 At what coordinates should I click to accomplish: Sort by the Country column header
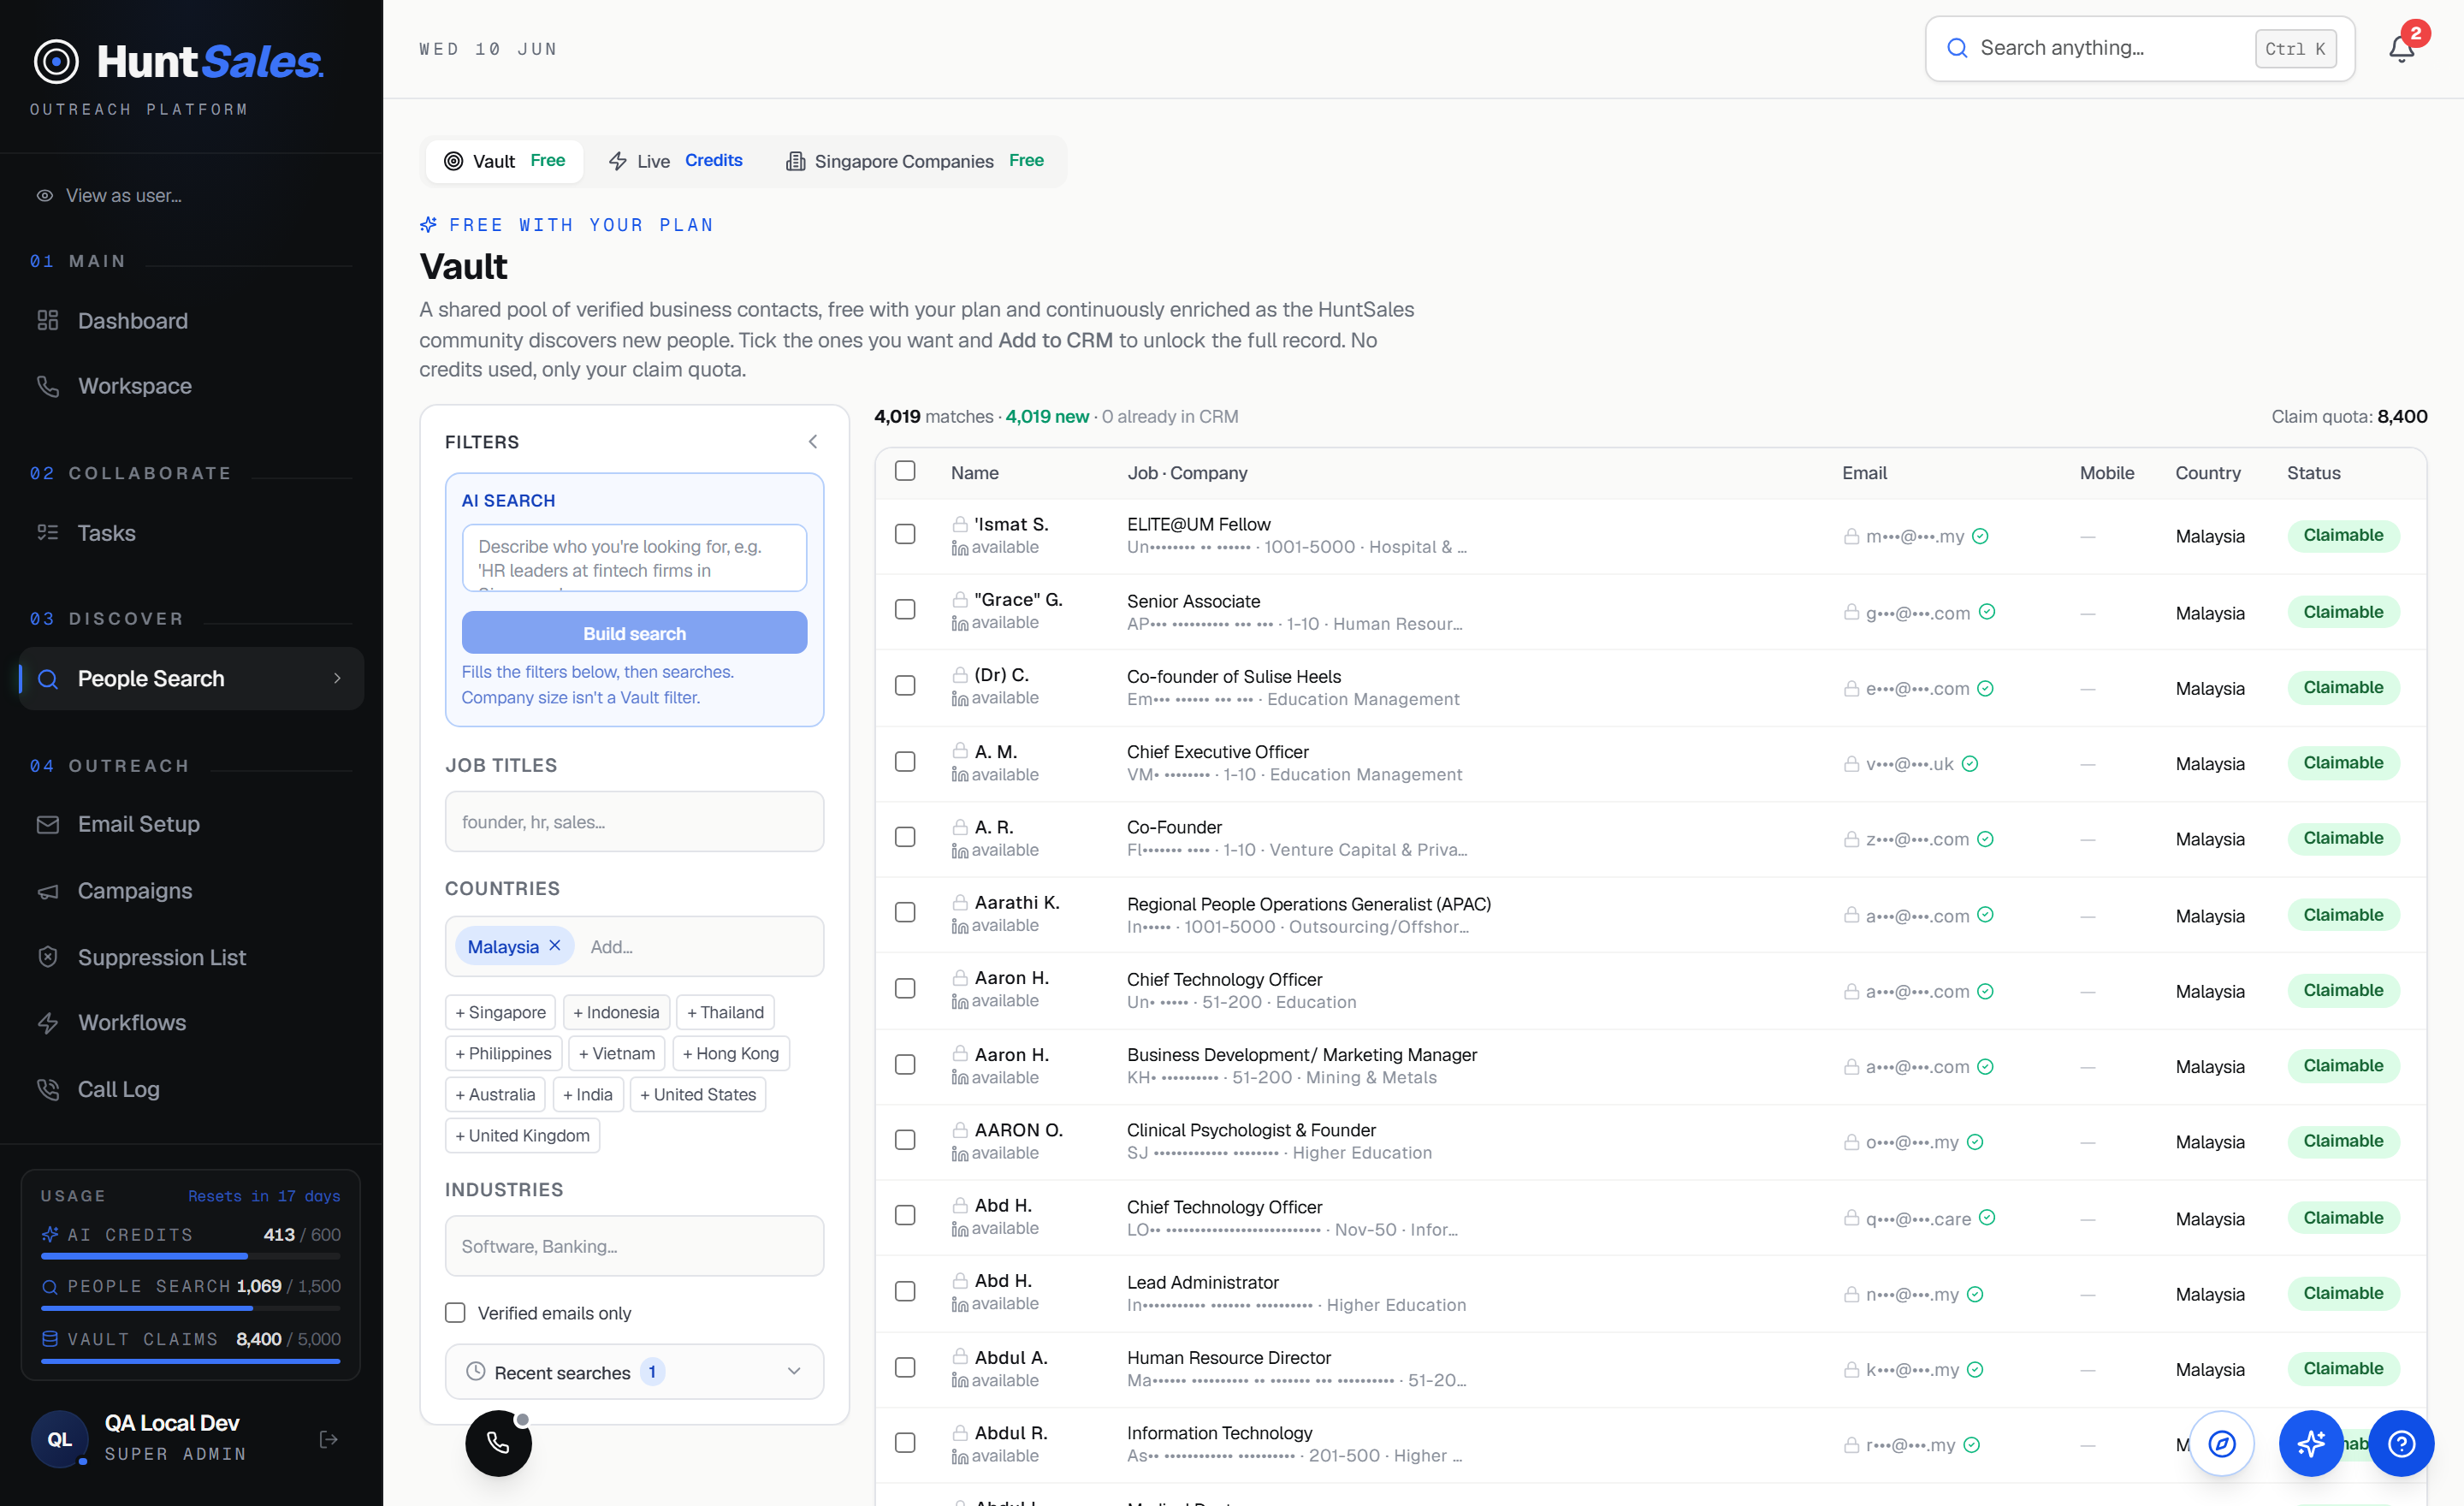pos(2207,473)
